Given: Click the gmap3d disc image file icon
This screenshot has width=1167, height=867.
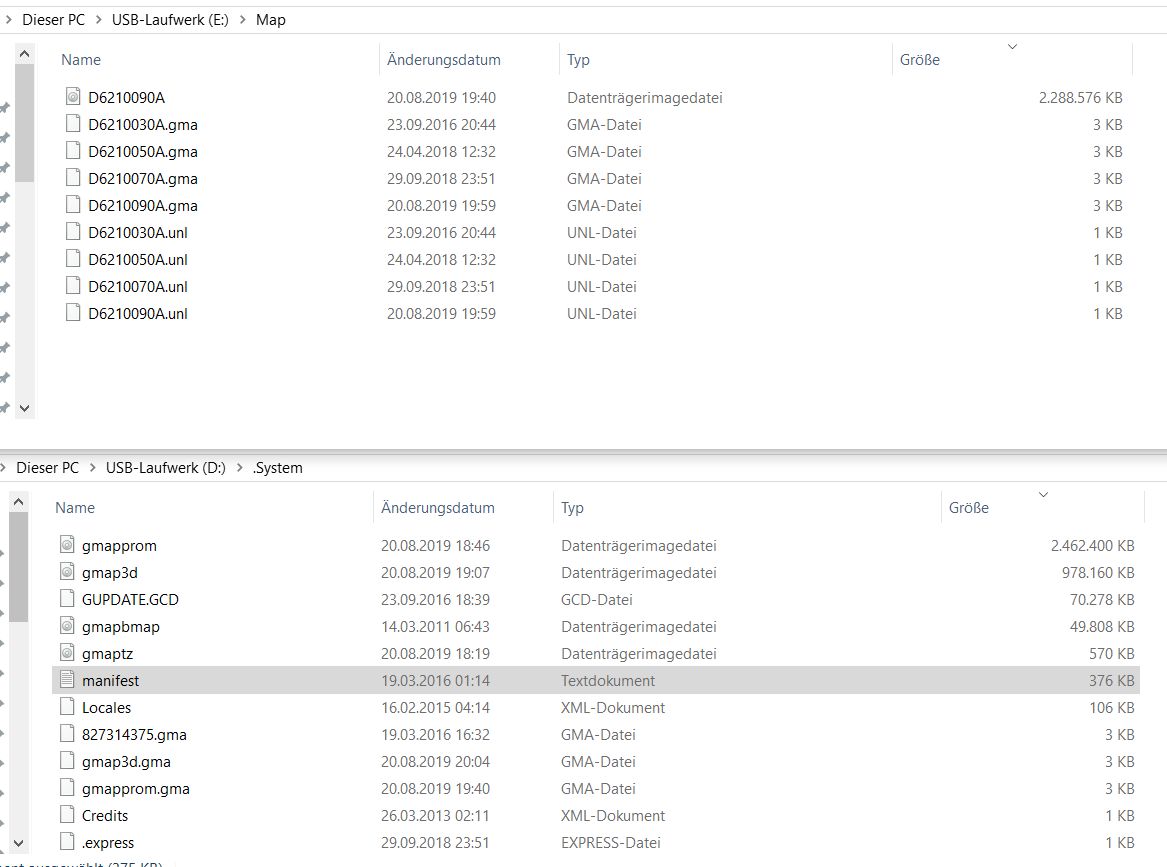Looking at the screenshot, I should [x=67, y=572].
